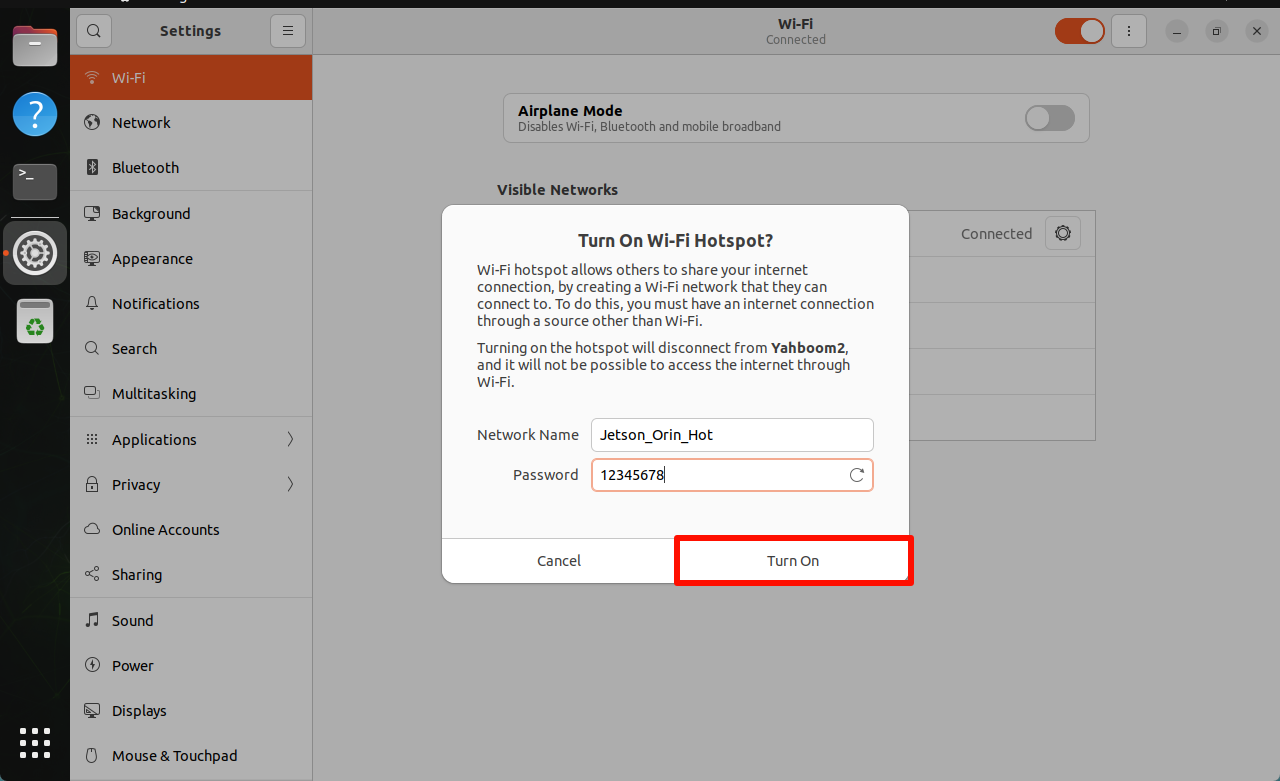Open the Settings hamburger menu
Viewport: 1280px width, 781px height.
(x=288, y=31)
